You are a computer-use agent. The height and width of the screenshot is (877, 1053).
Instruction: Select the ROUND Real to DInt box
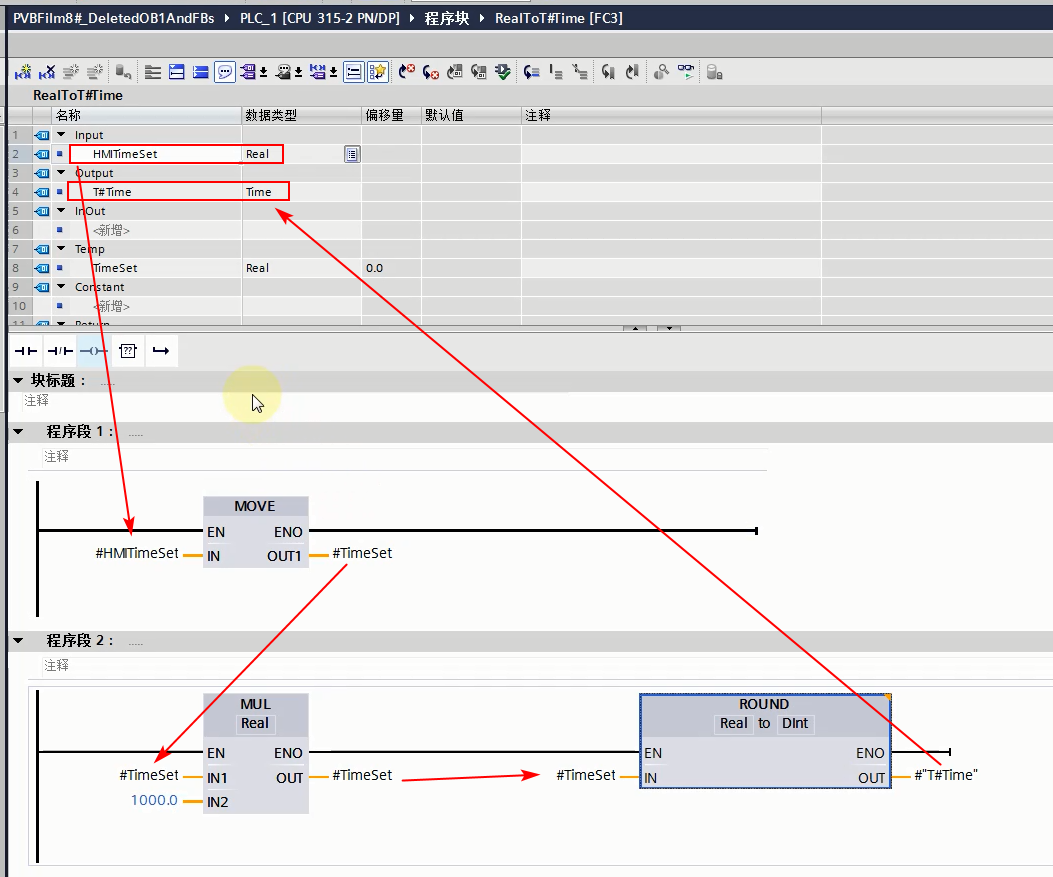point(765,741)
